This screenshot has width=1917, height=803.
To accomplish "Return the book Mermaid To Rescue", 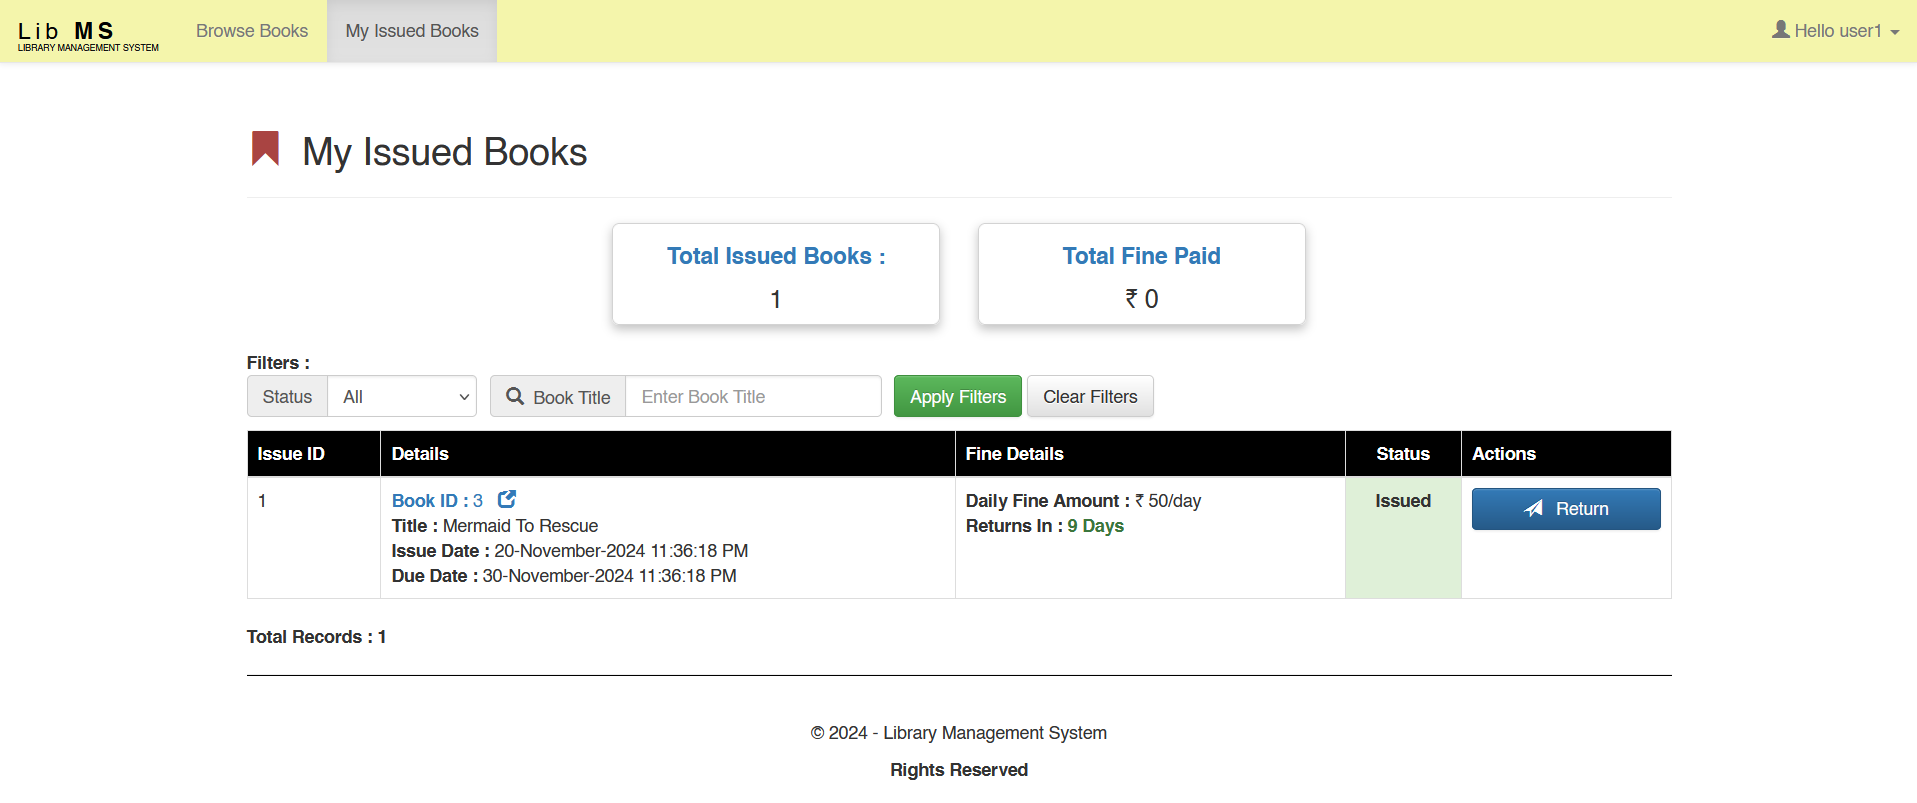I will coord(1566,509).
